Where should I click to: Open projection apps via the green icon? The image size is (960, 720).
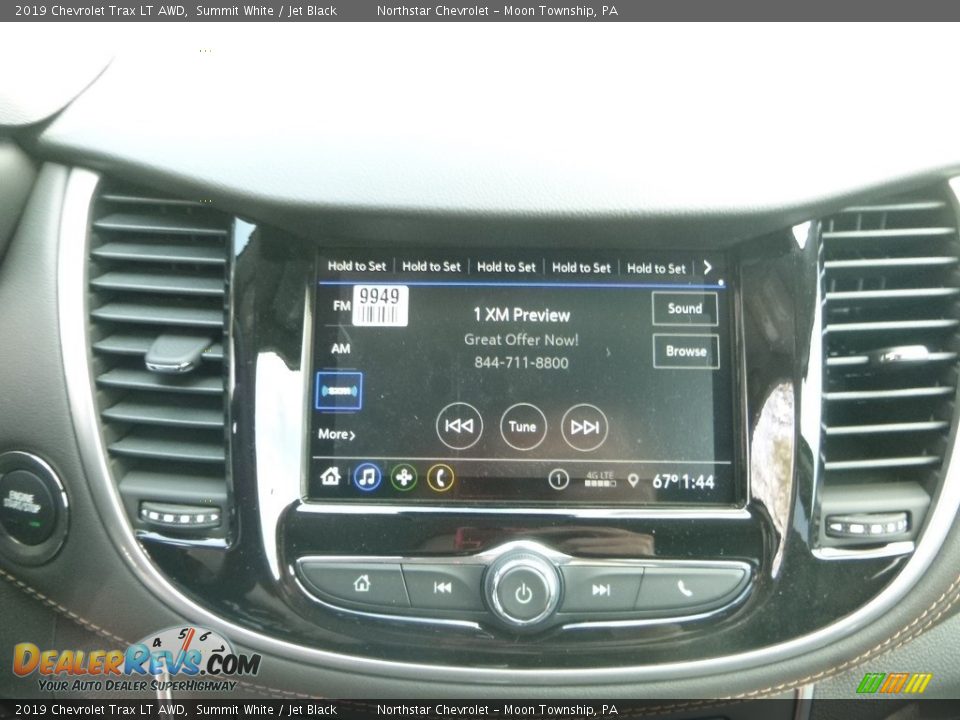point(404,479)
